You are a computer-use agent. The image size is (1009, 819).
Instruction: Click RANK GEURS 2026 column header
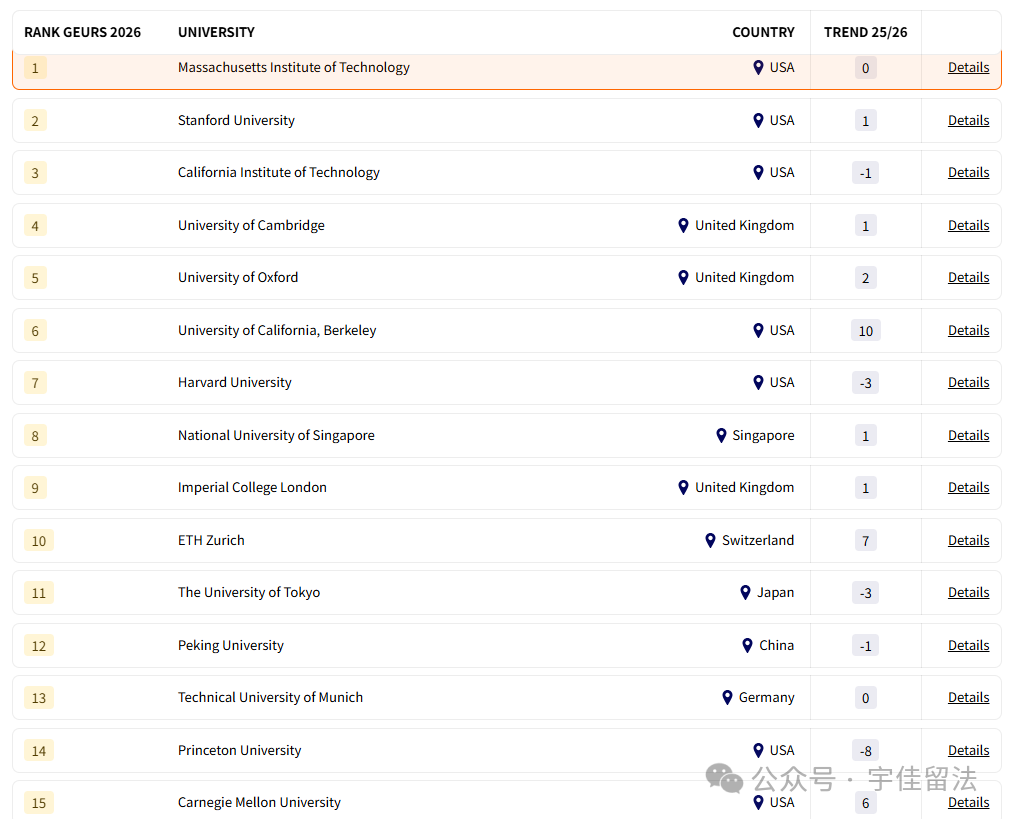coord(82,32)
